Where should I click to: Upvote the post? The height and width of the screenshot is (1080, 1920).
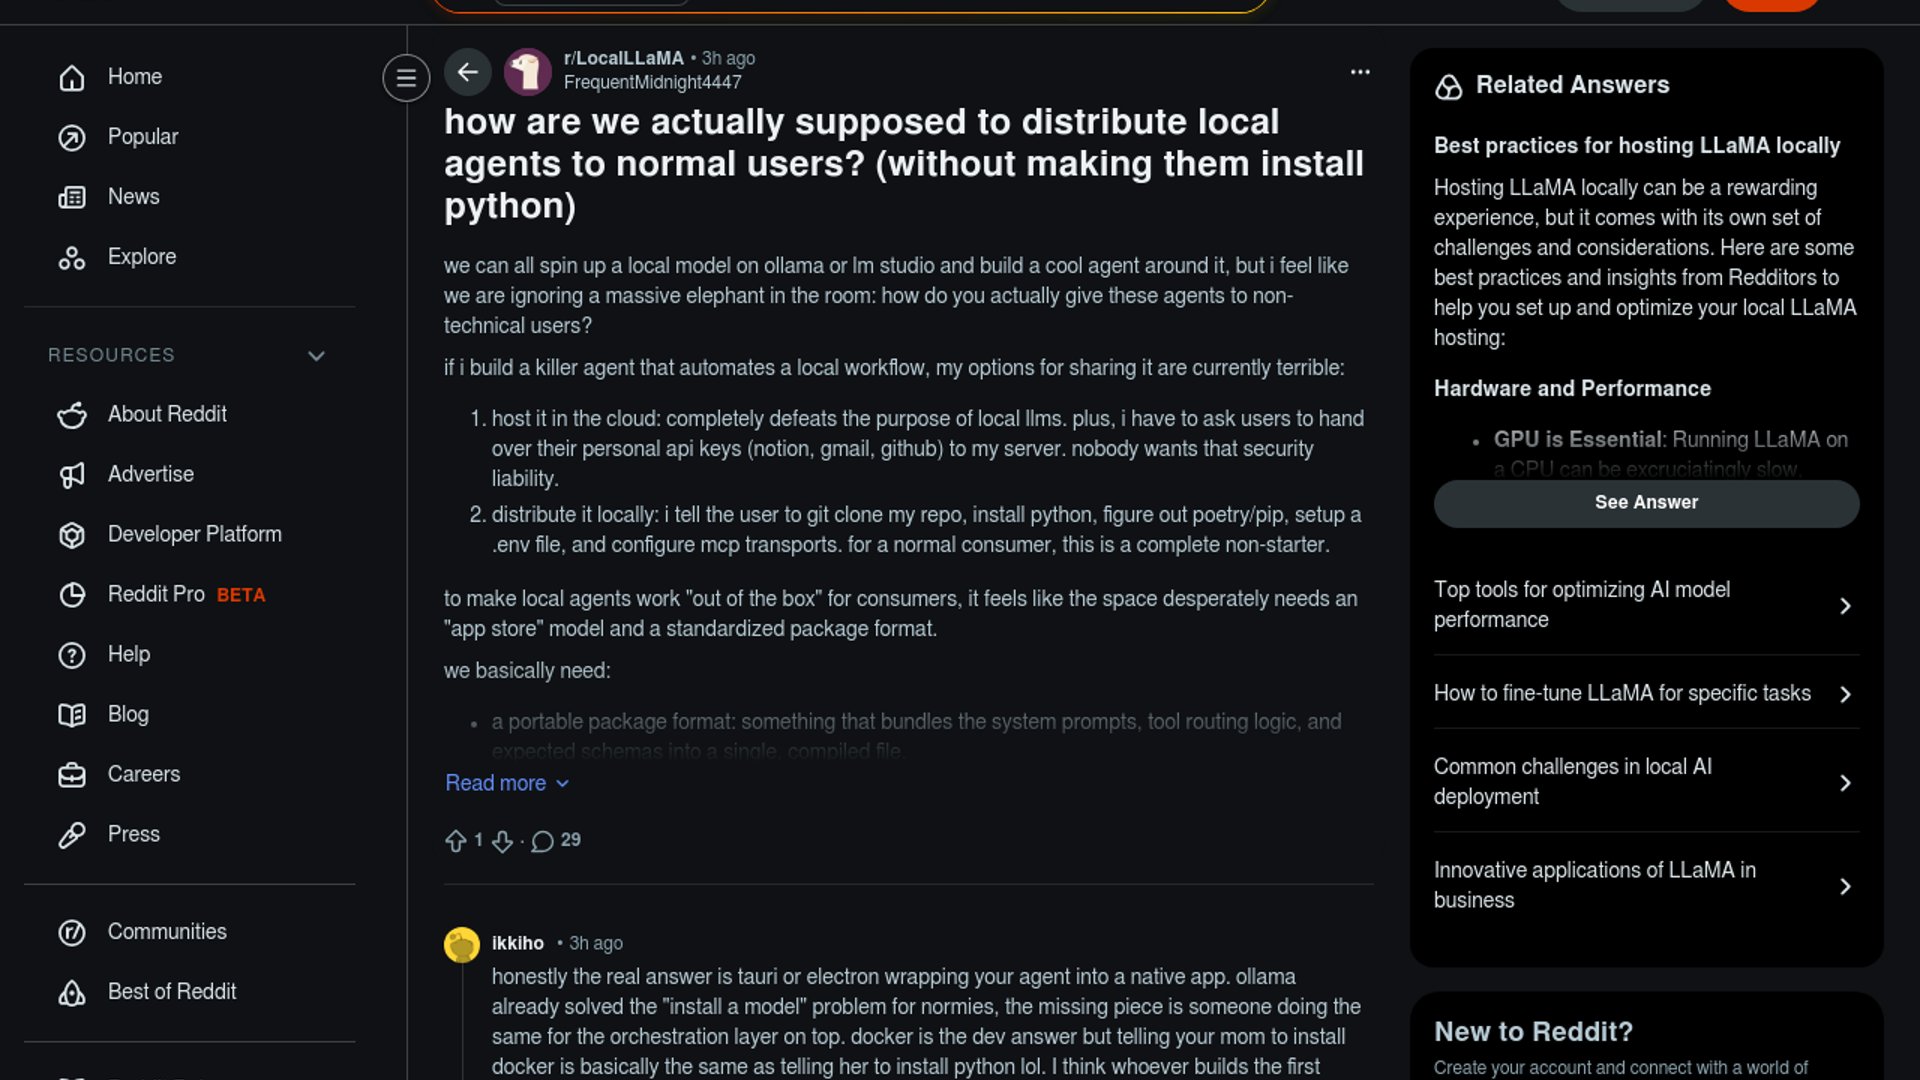click(x=456, y=841)
